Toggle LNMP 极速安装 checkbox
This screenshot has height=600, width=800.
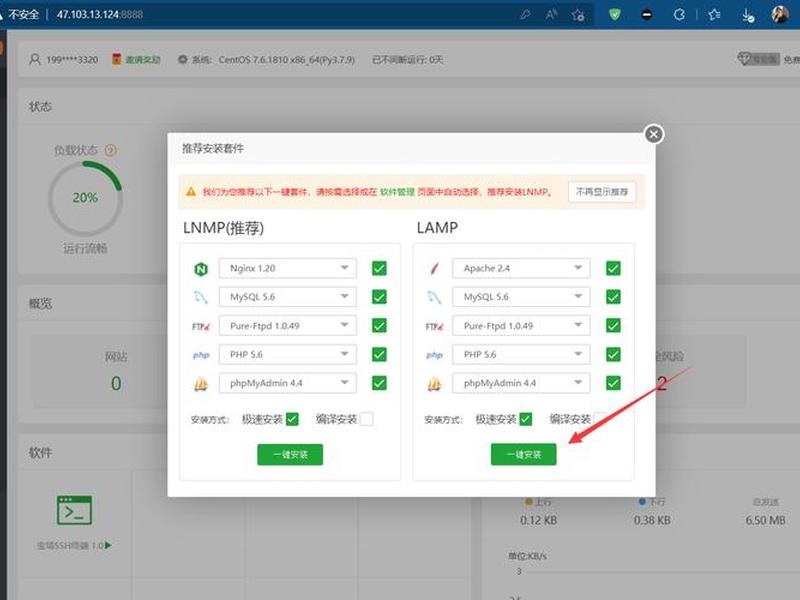[292, 419]
